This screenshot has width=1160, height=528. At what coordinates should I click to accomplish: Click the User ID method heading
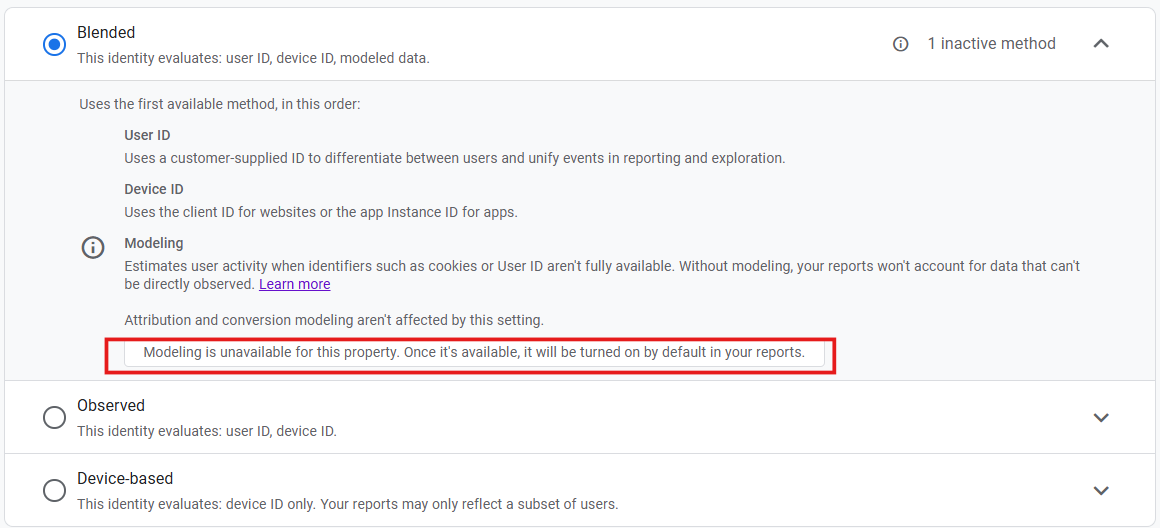pyautogui.click(x=147, y=135)
